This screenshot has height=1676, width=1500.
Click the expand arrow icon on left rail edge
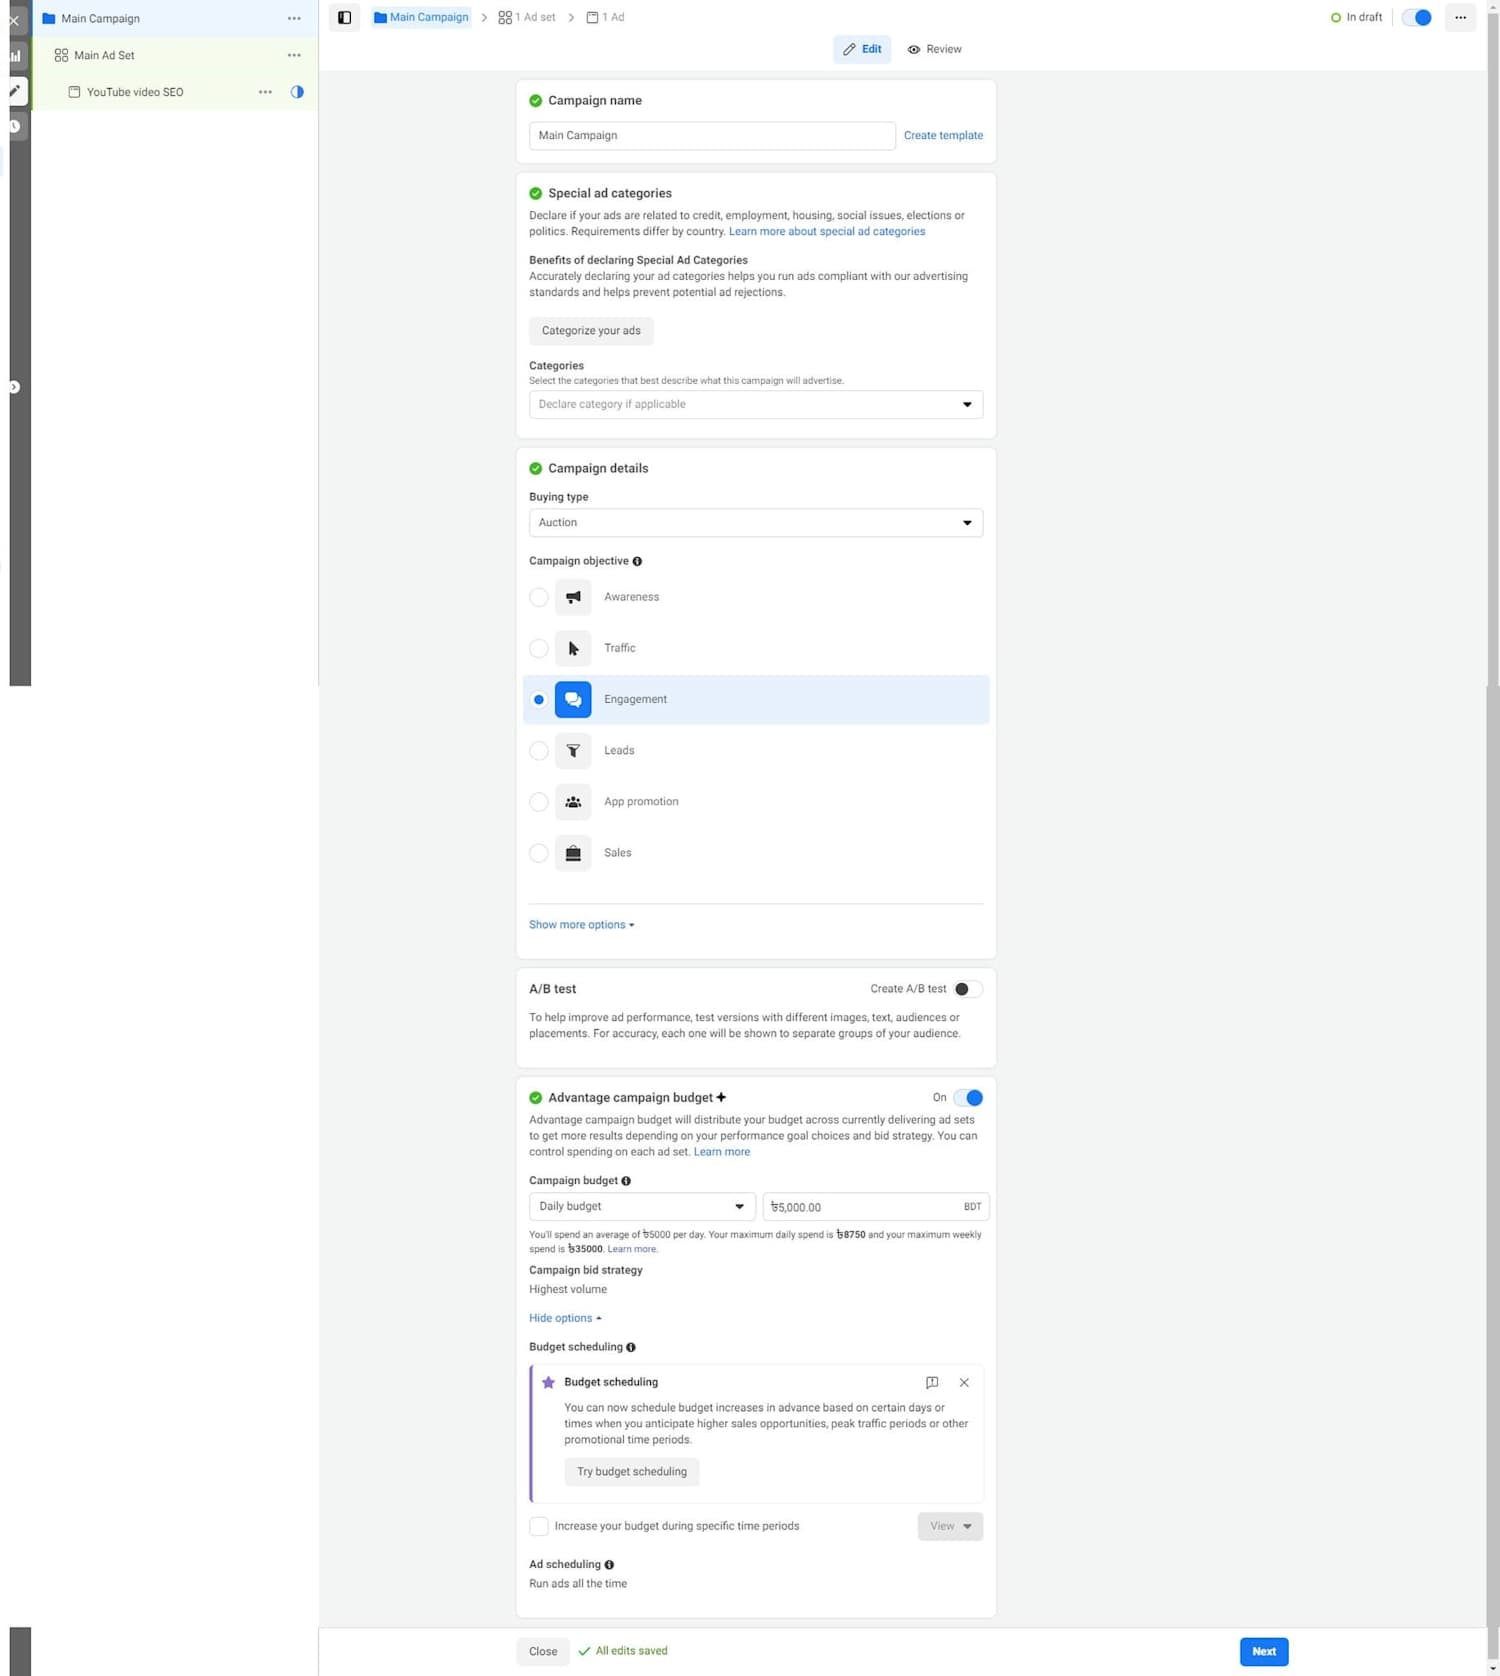(14, 387)
